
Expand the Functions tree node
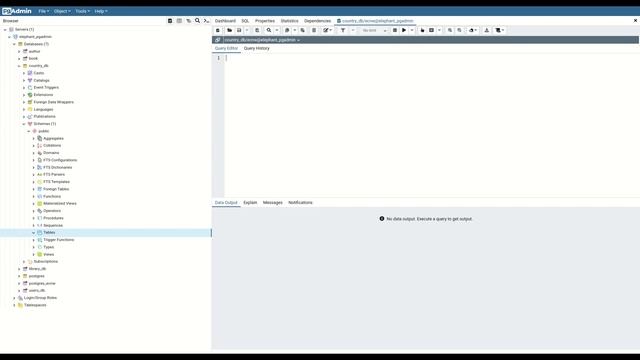tap(34, 196)
